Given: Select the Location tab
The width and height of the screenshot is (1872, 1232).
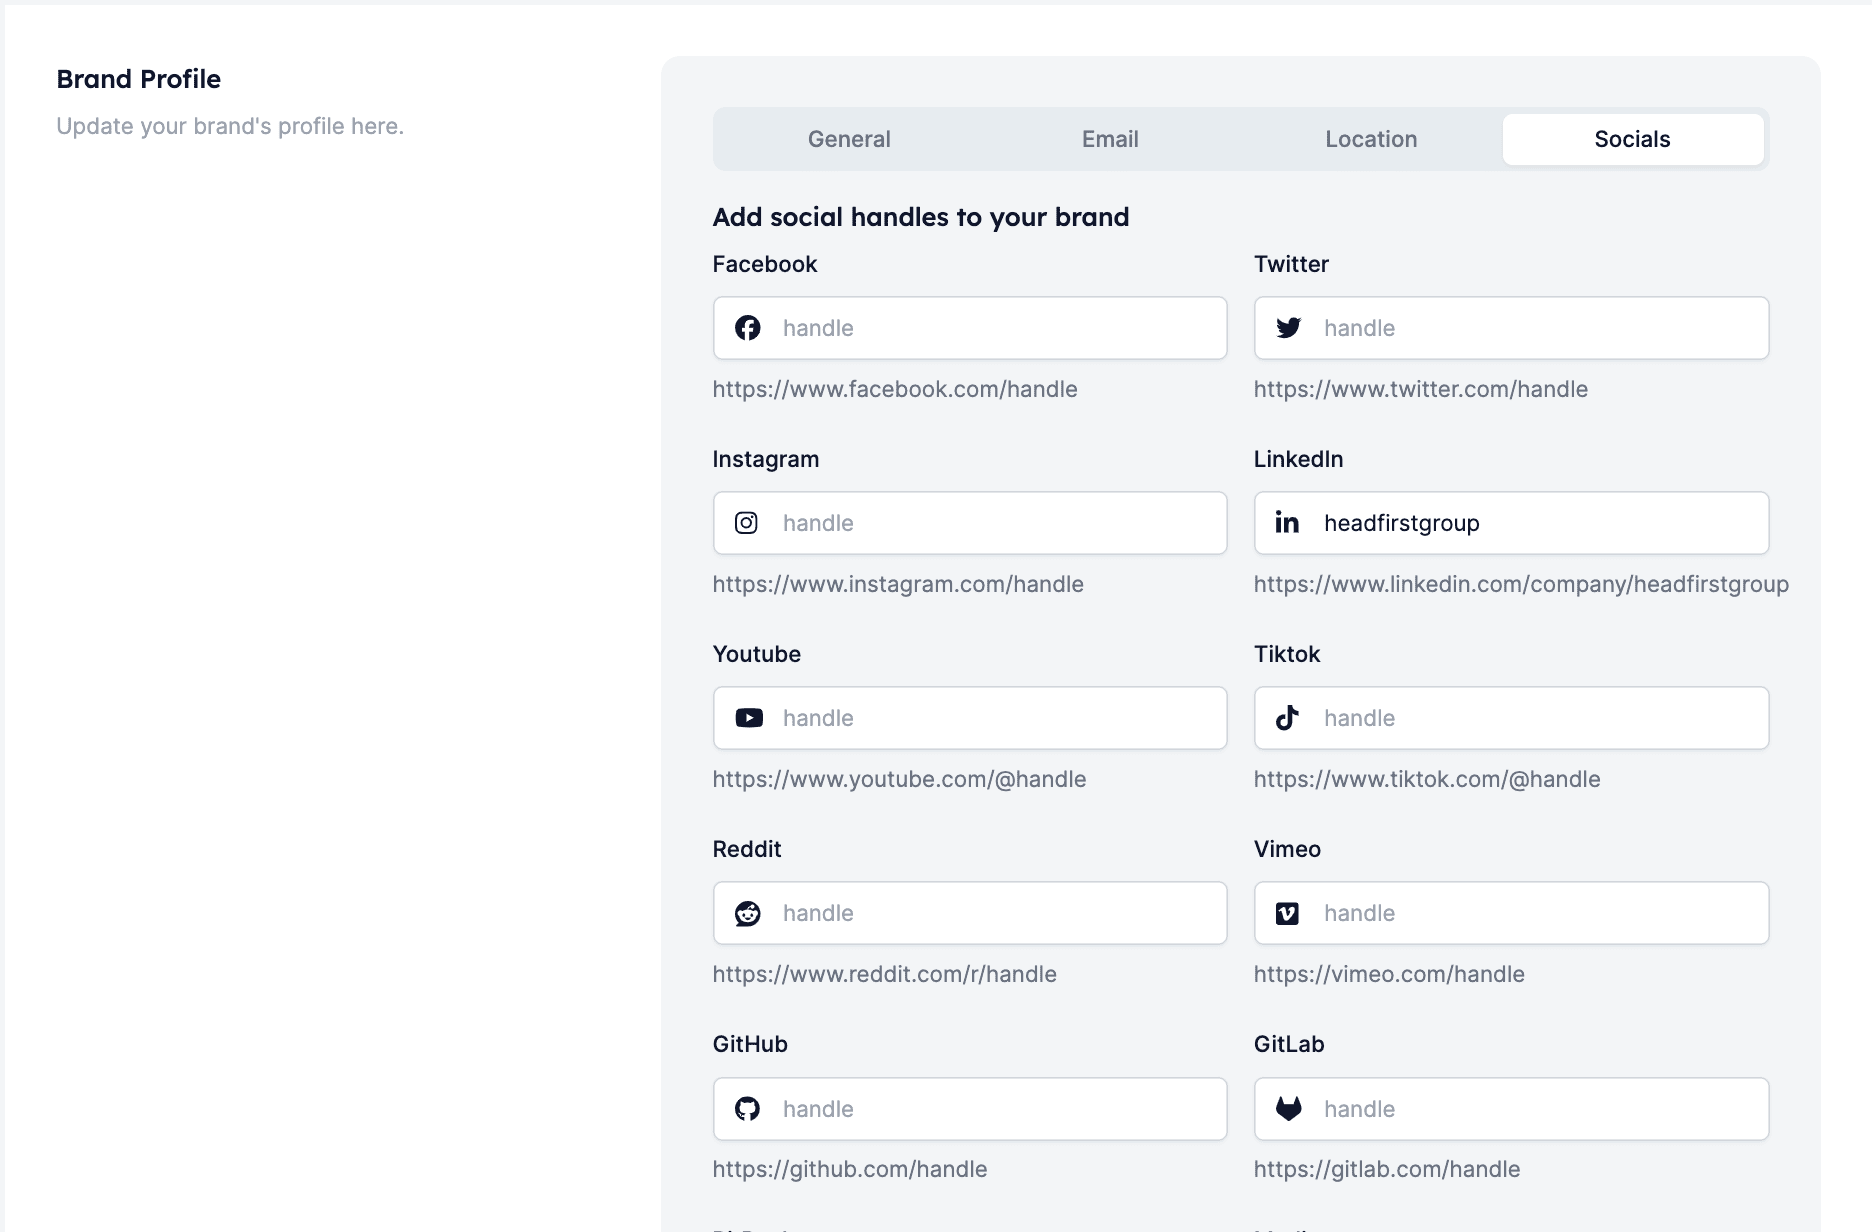Looking at the screenshot, I should point(1371,139).
